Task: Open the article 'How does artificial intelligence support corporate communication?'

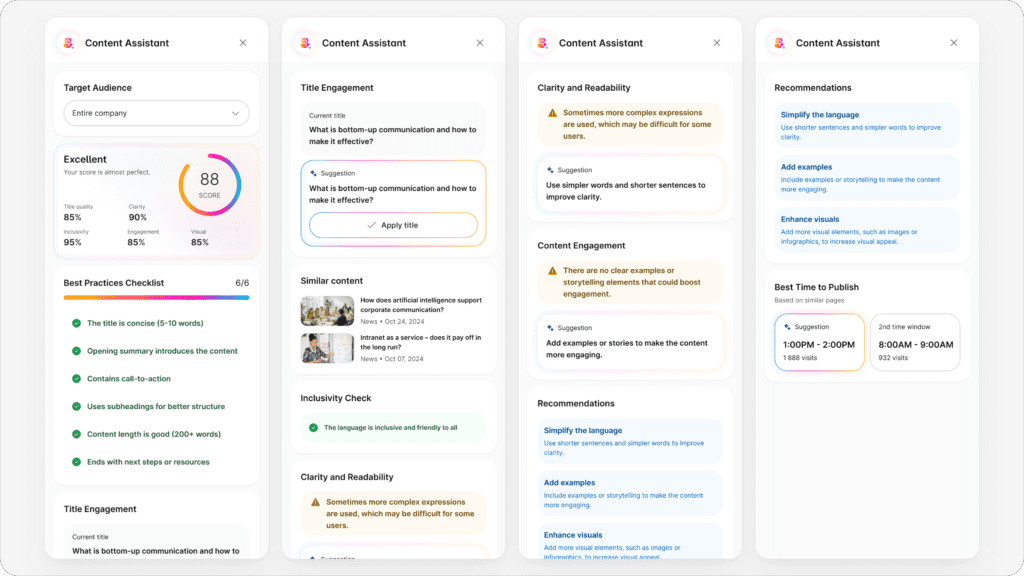Action: [420, 305]
